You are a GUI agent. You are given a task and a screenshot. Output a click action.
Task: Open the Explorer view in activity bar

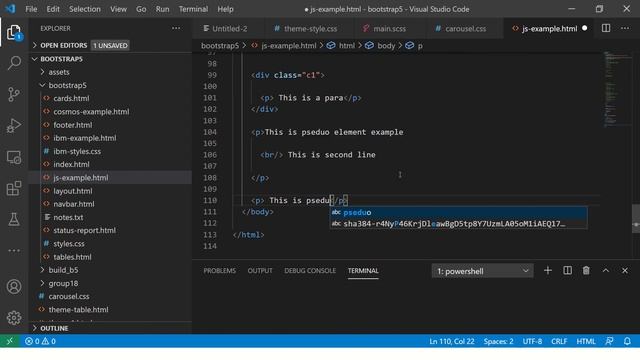click(x=14, y=32)
